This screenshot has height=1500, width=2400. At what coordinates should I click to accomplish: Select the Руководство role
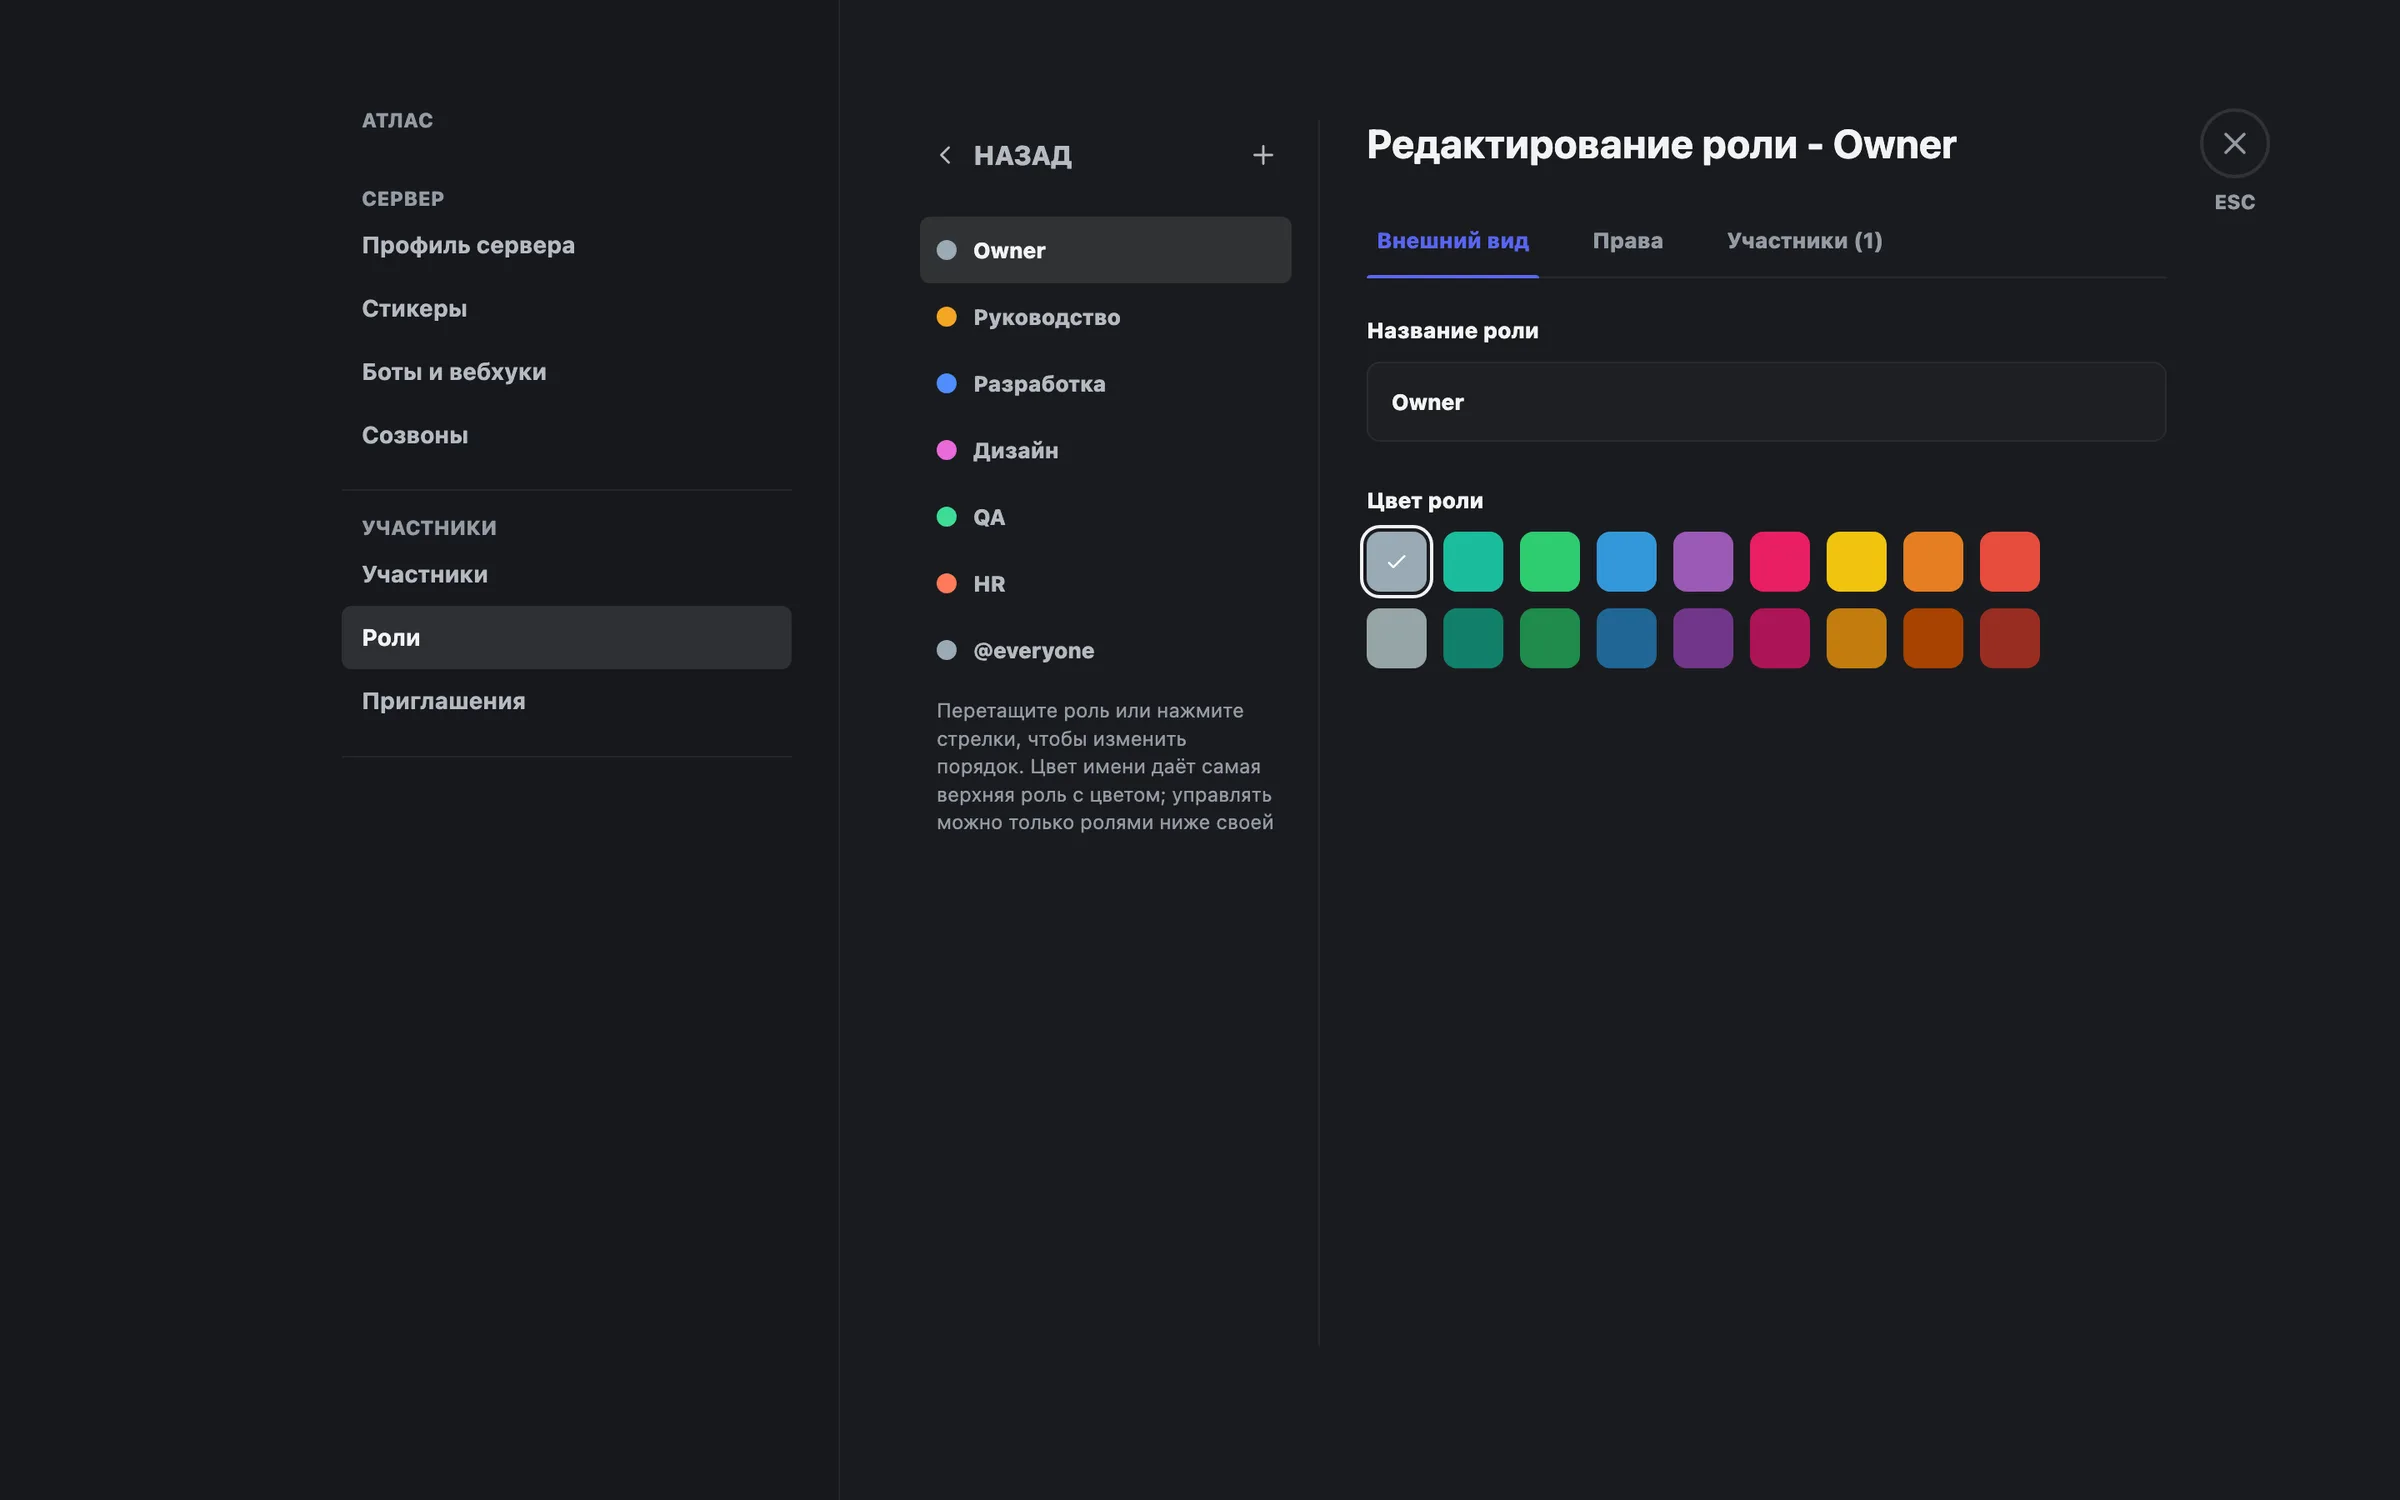(x=1105, y=317)
